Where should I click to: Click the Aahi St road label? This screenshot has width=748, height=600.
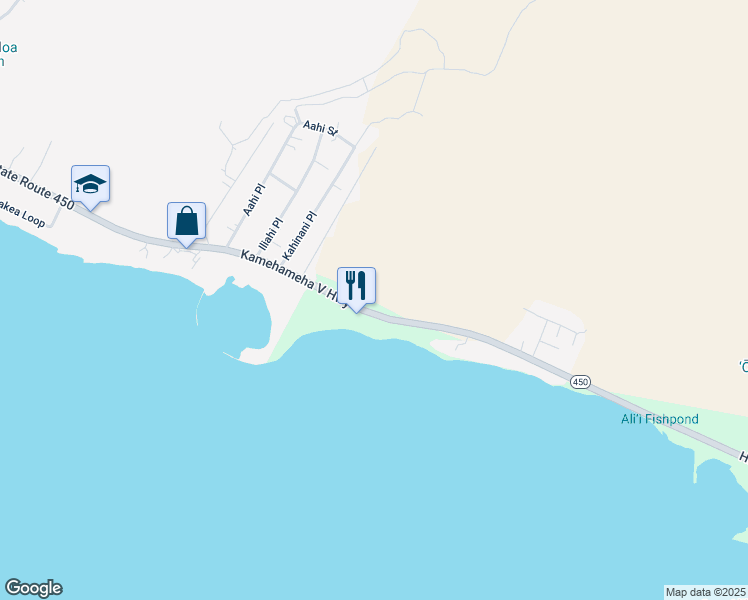[x=321, y=128]
